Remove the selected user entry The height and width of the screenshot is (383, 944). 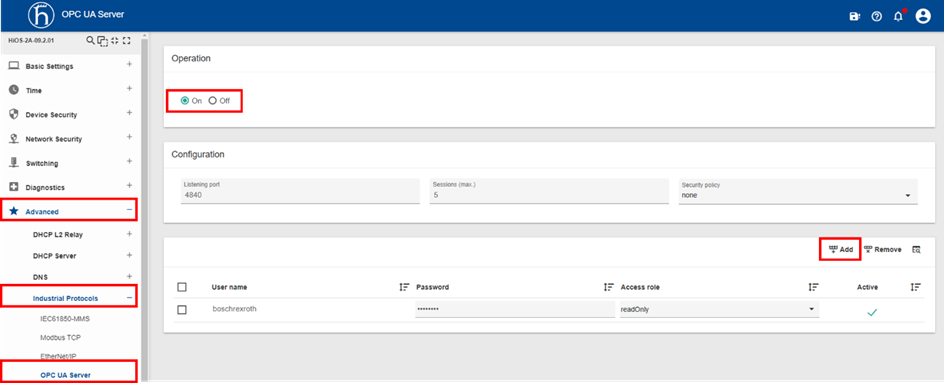883,249
